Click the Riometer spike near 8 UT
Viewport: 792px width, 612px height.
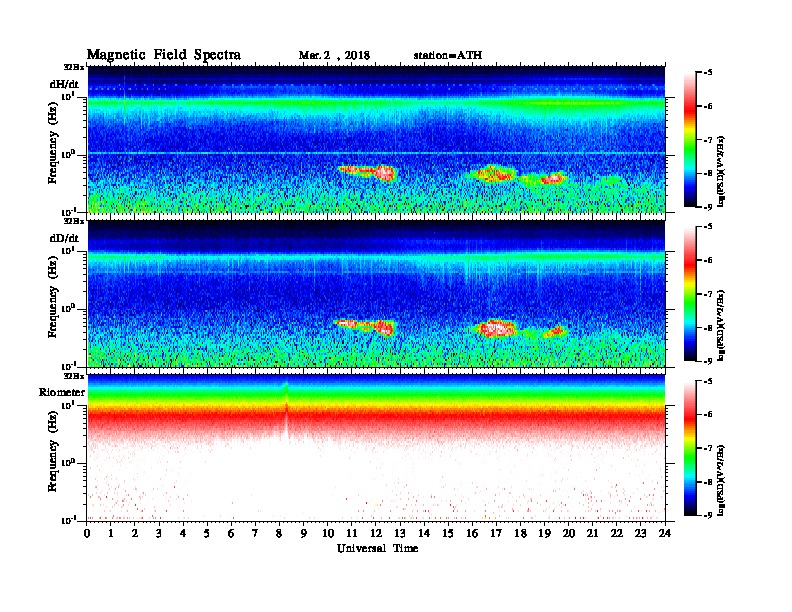[287, 412]
